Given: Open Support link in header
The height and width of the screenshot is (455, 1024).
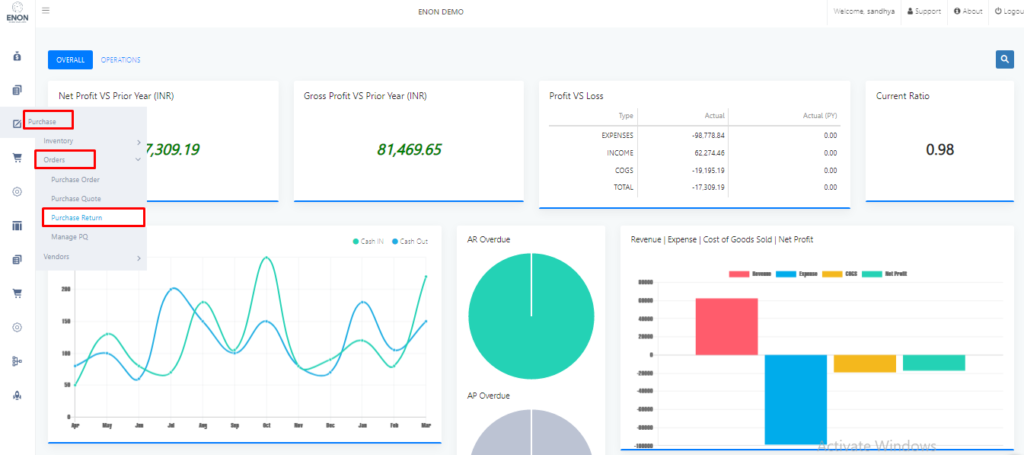Looking at the screenshot, I should pyautogui.click(x=924, y=11).
